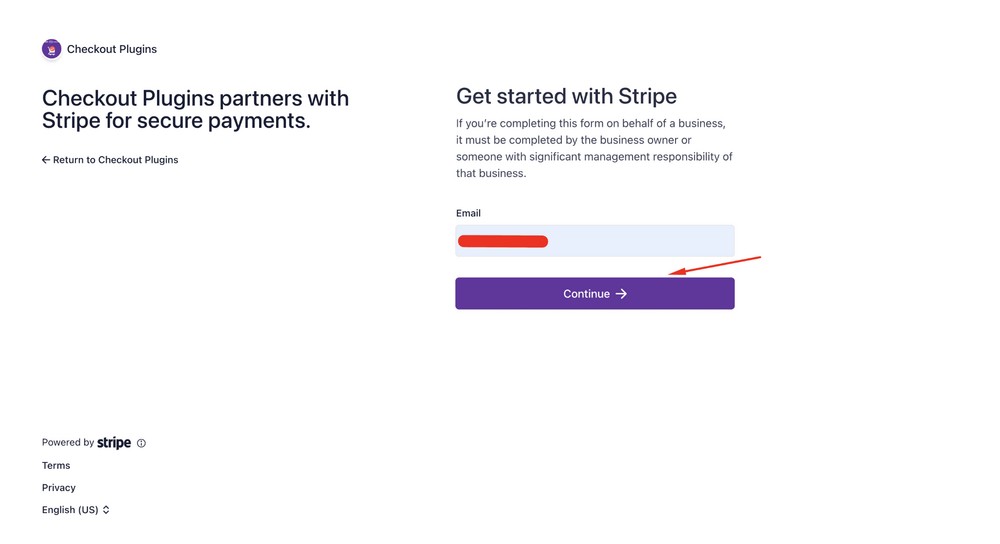The width and height of the screenshot is (1000, 544).
Task: Click the 'partners with Stripe for secure payments' headline
Action: [195, 109]
